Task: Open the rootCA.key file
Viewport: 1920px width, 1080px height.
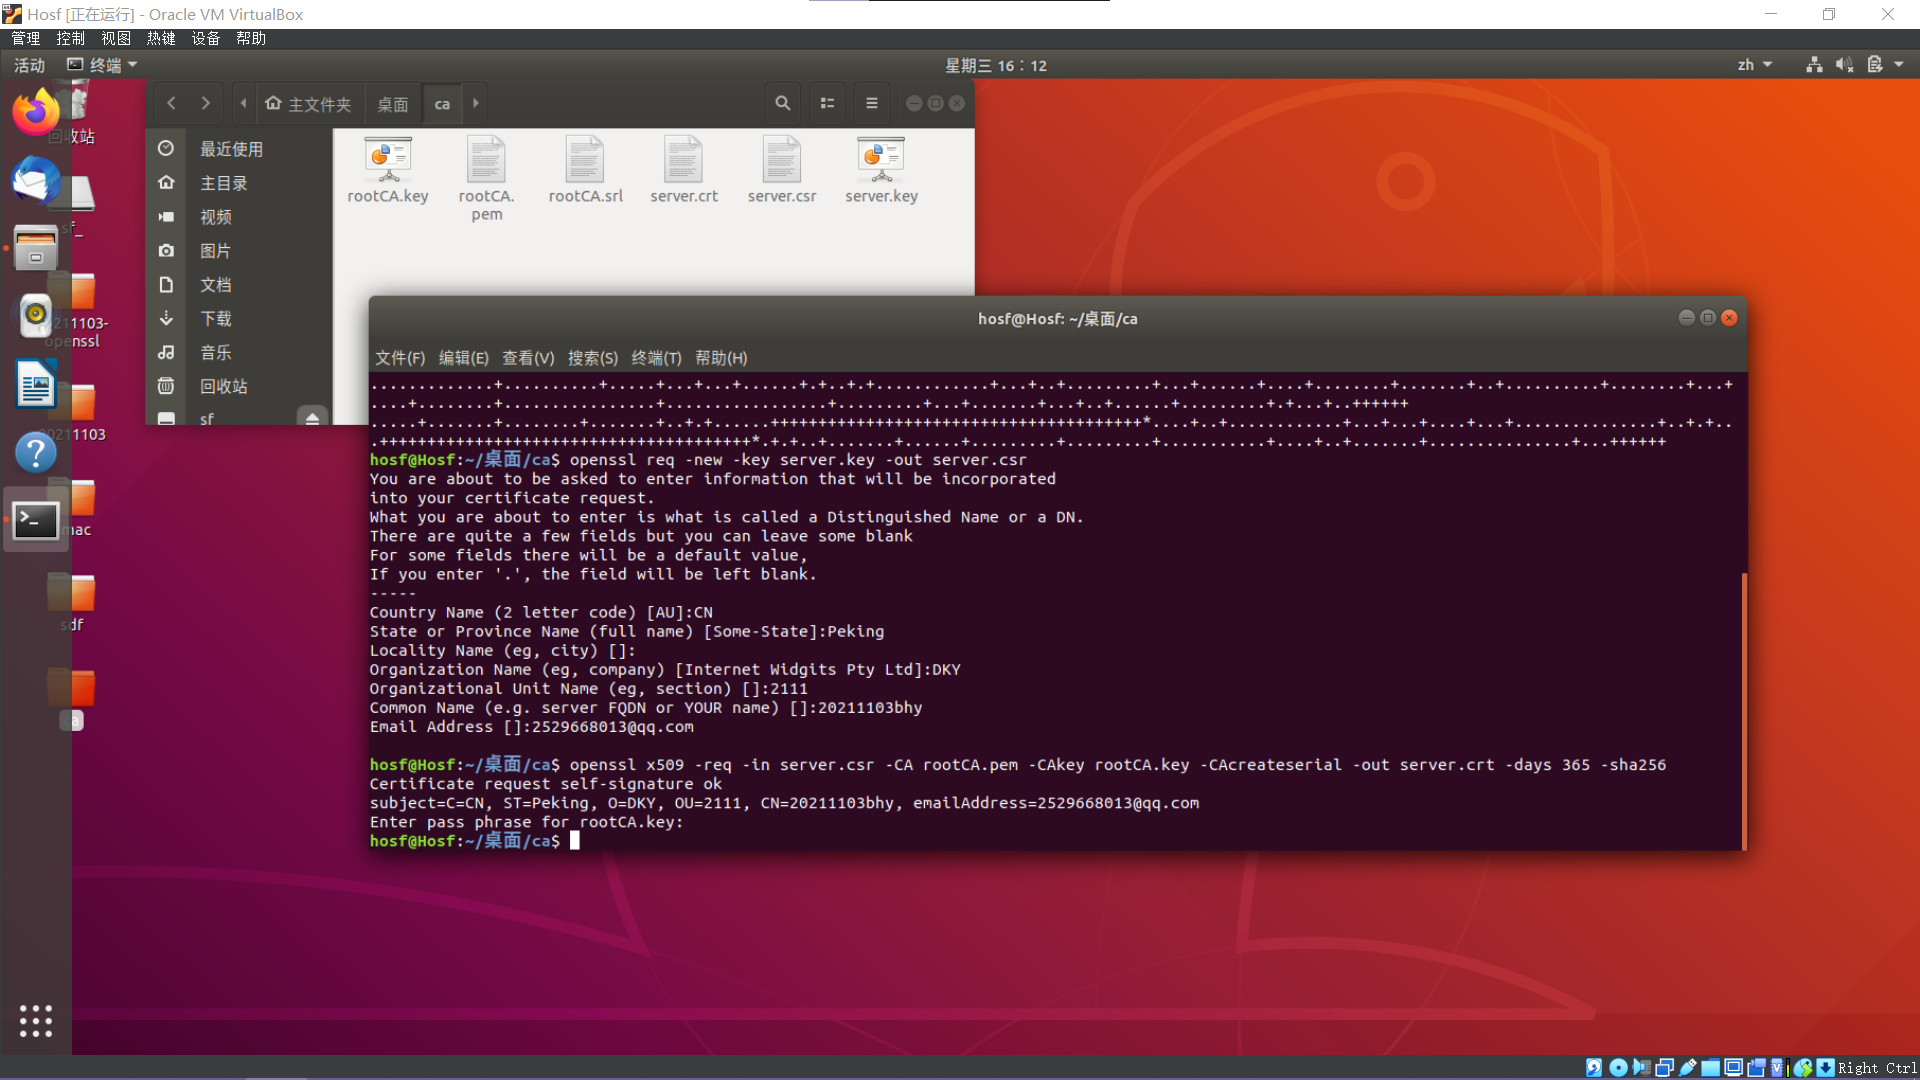Action: tap(388, 162)
